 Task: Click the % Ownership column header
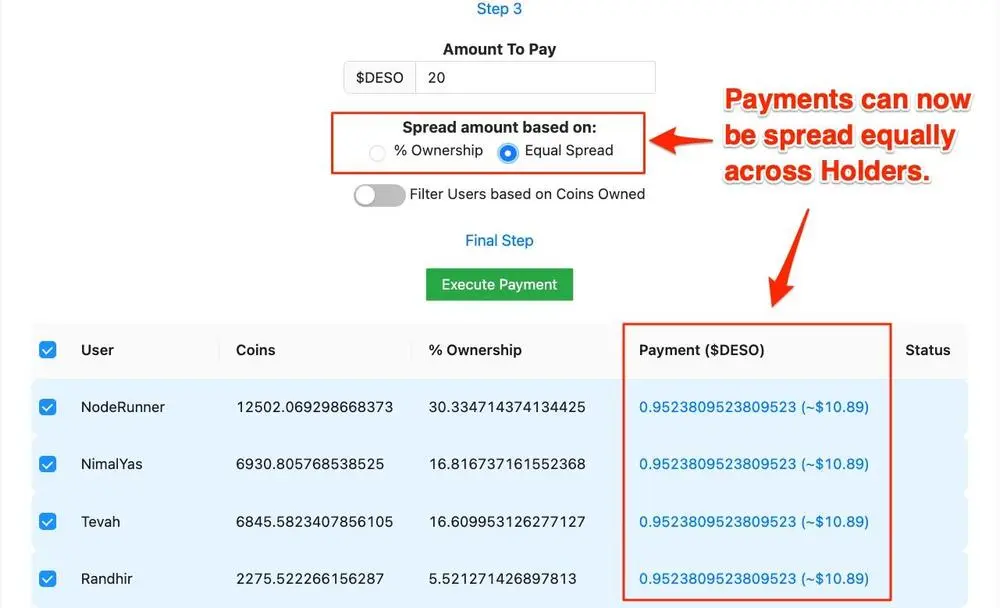click(475, 350)
